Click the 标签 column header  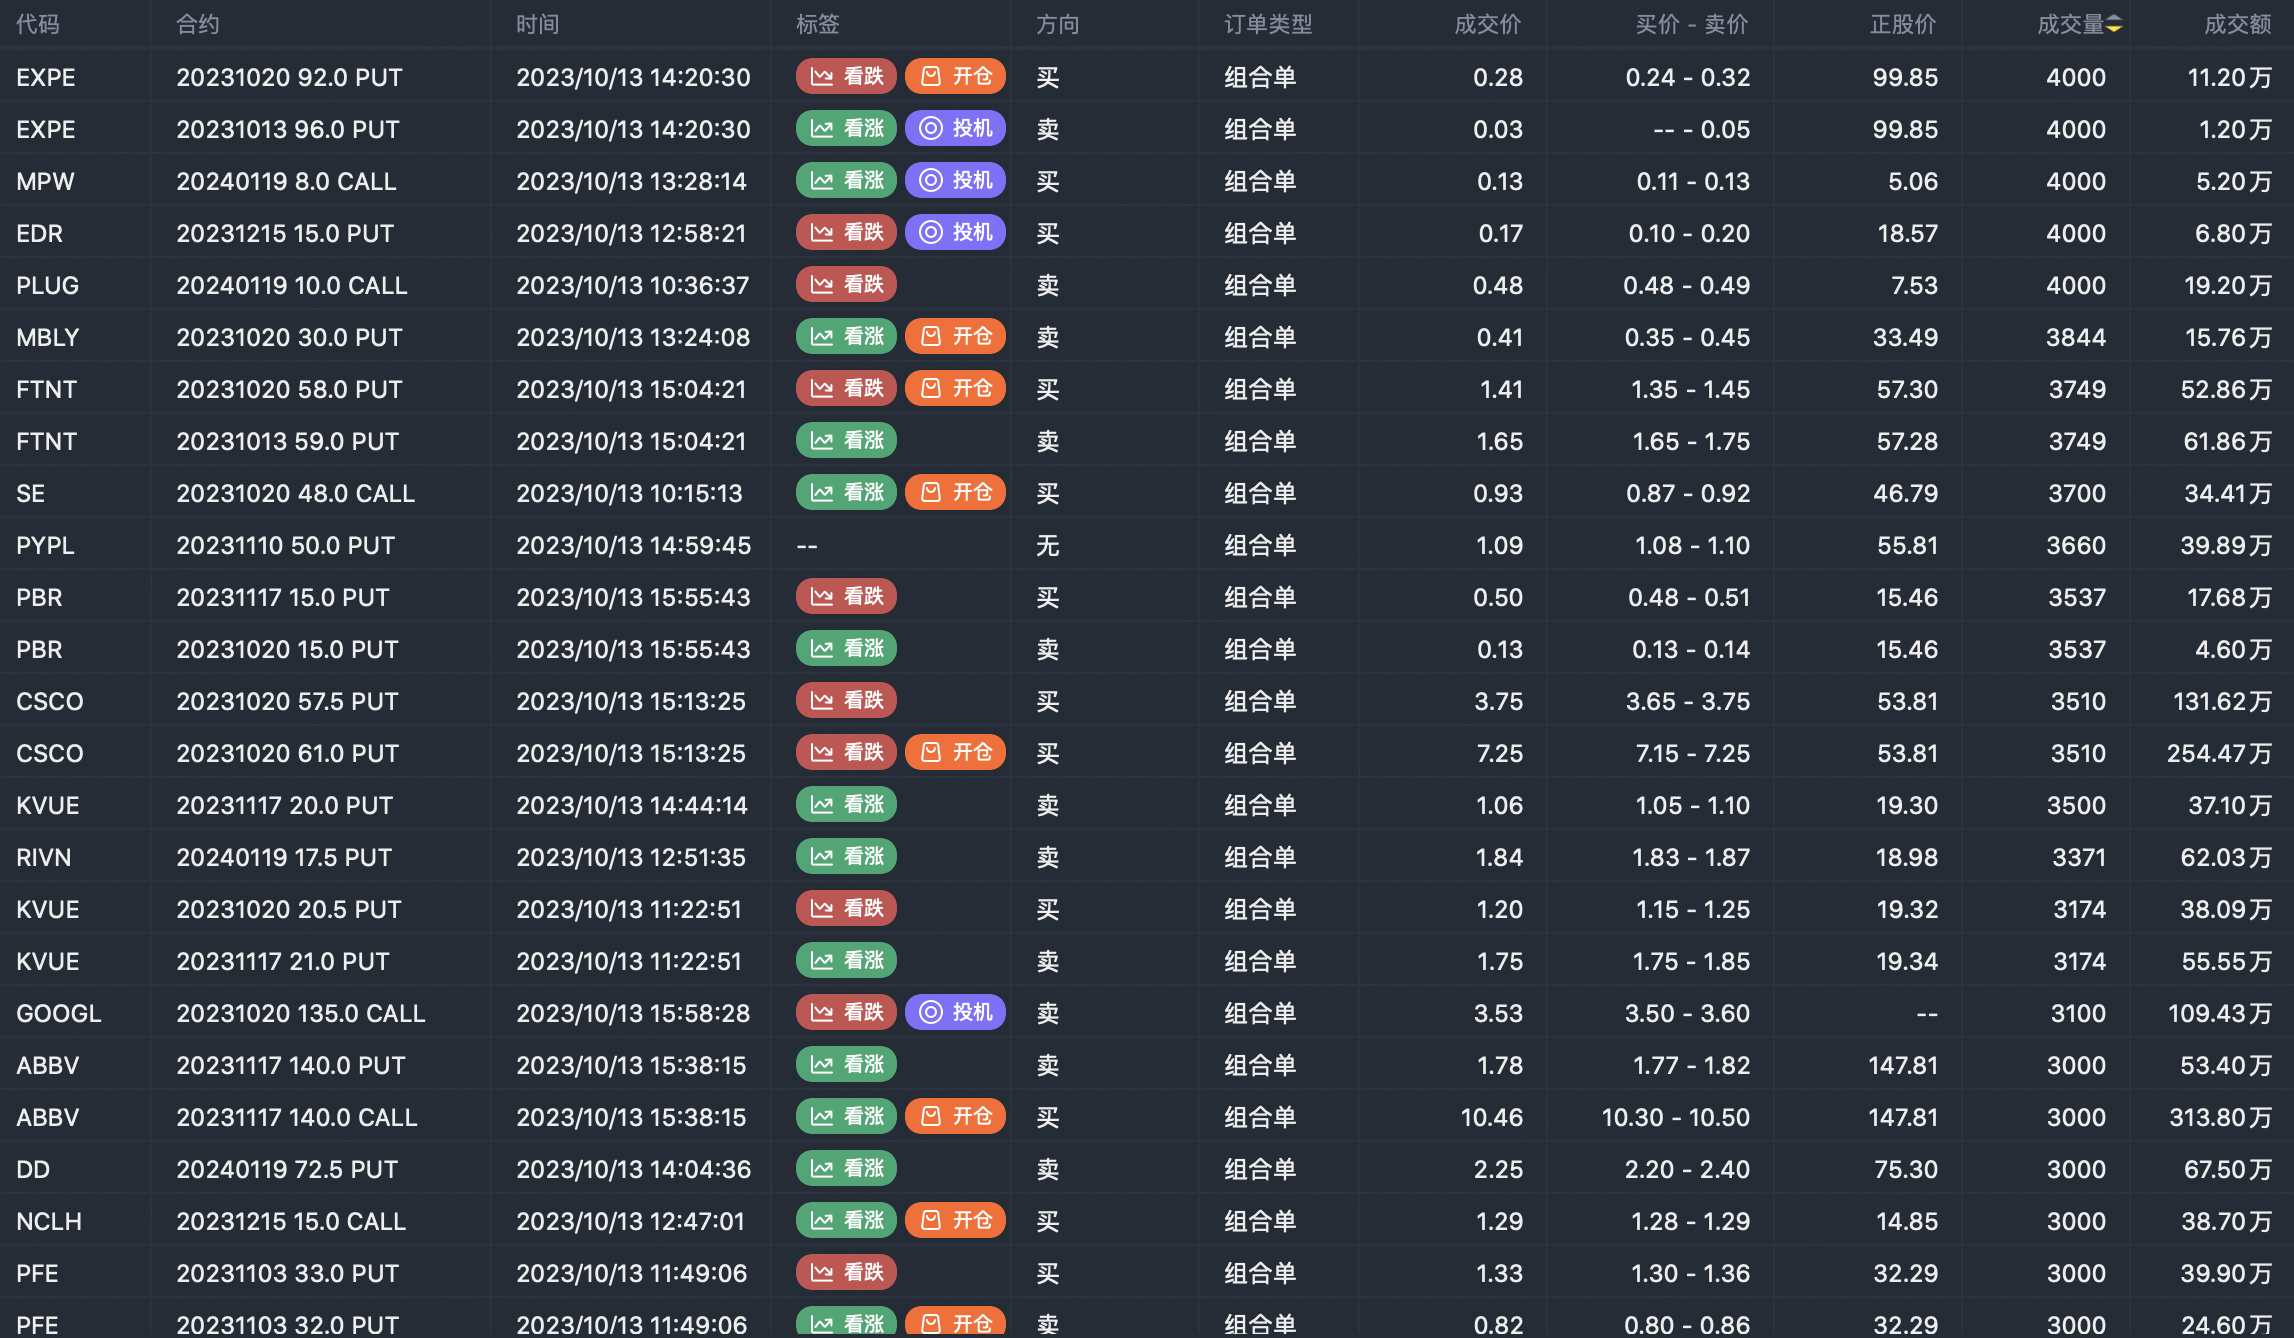pos(818,25)
